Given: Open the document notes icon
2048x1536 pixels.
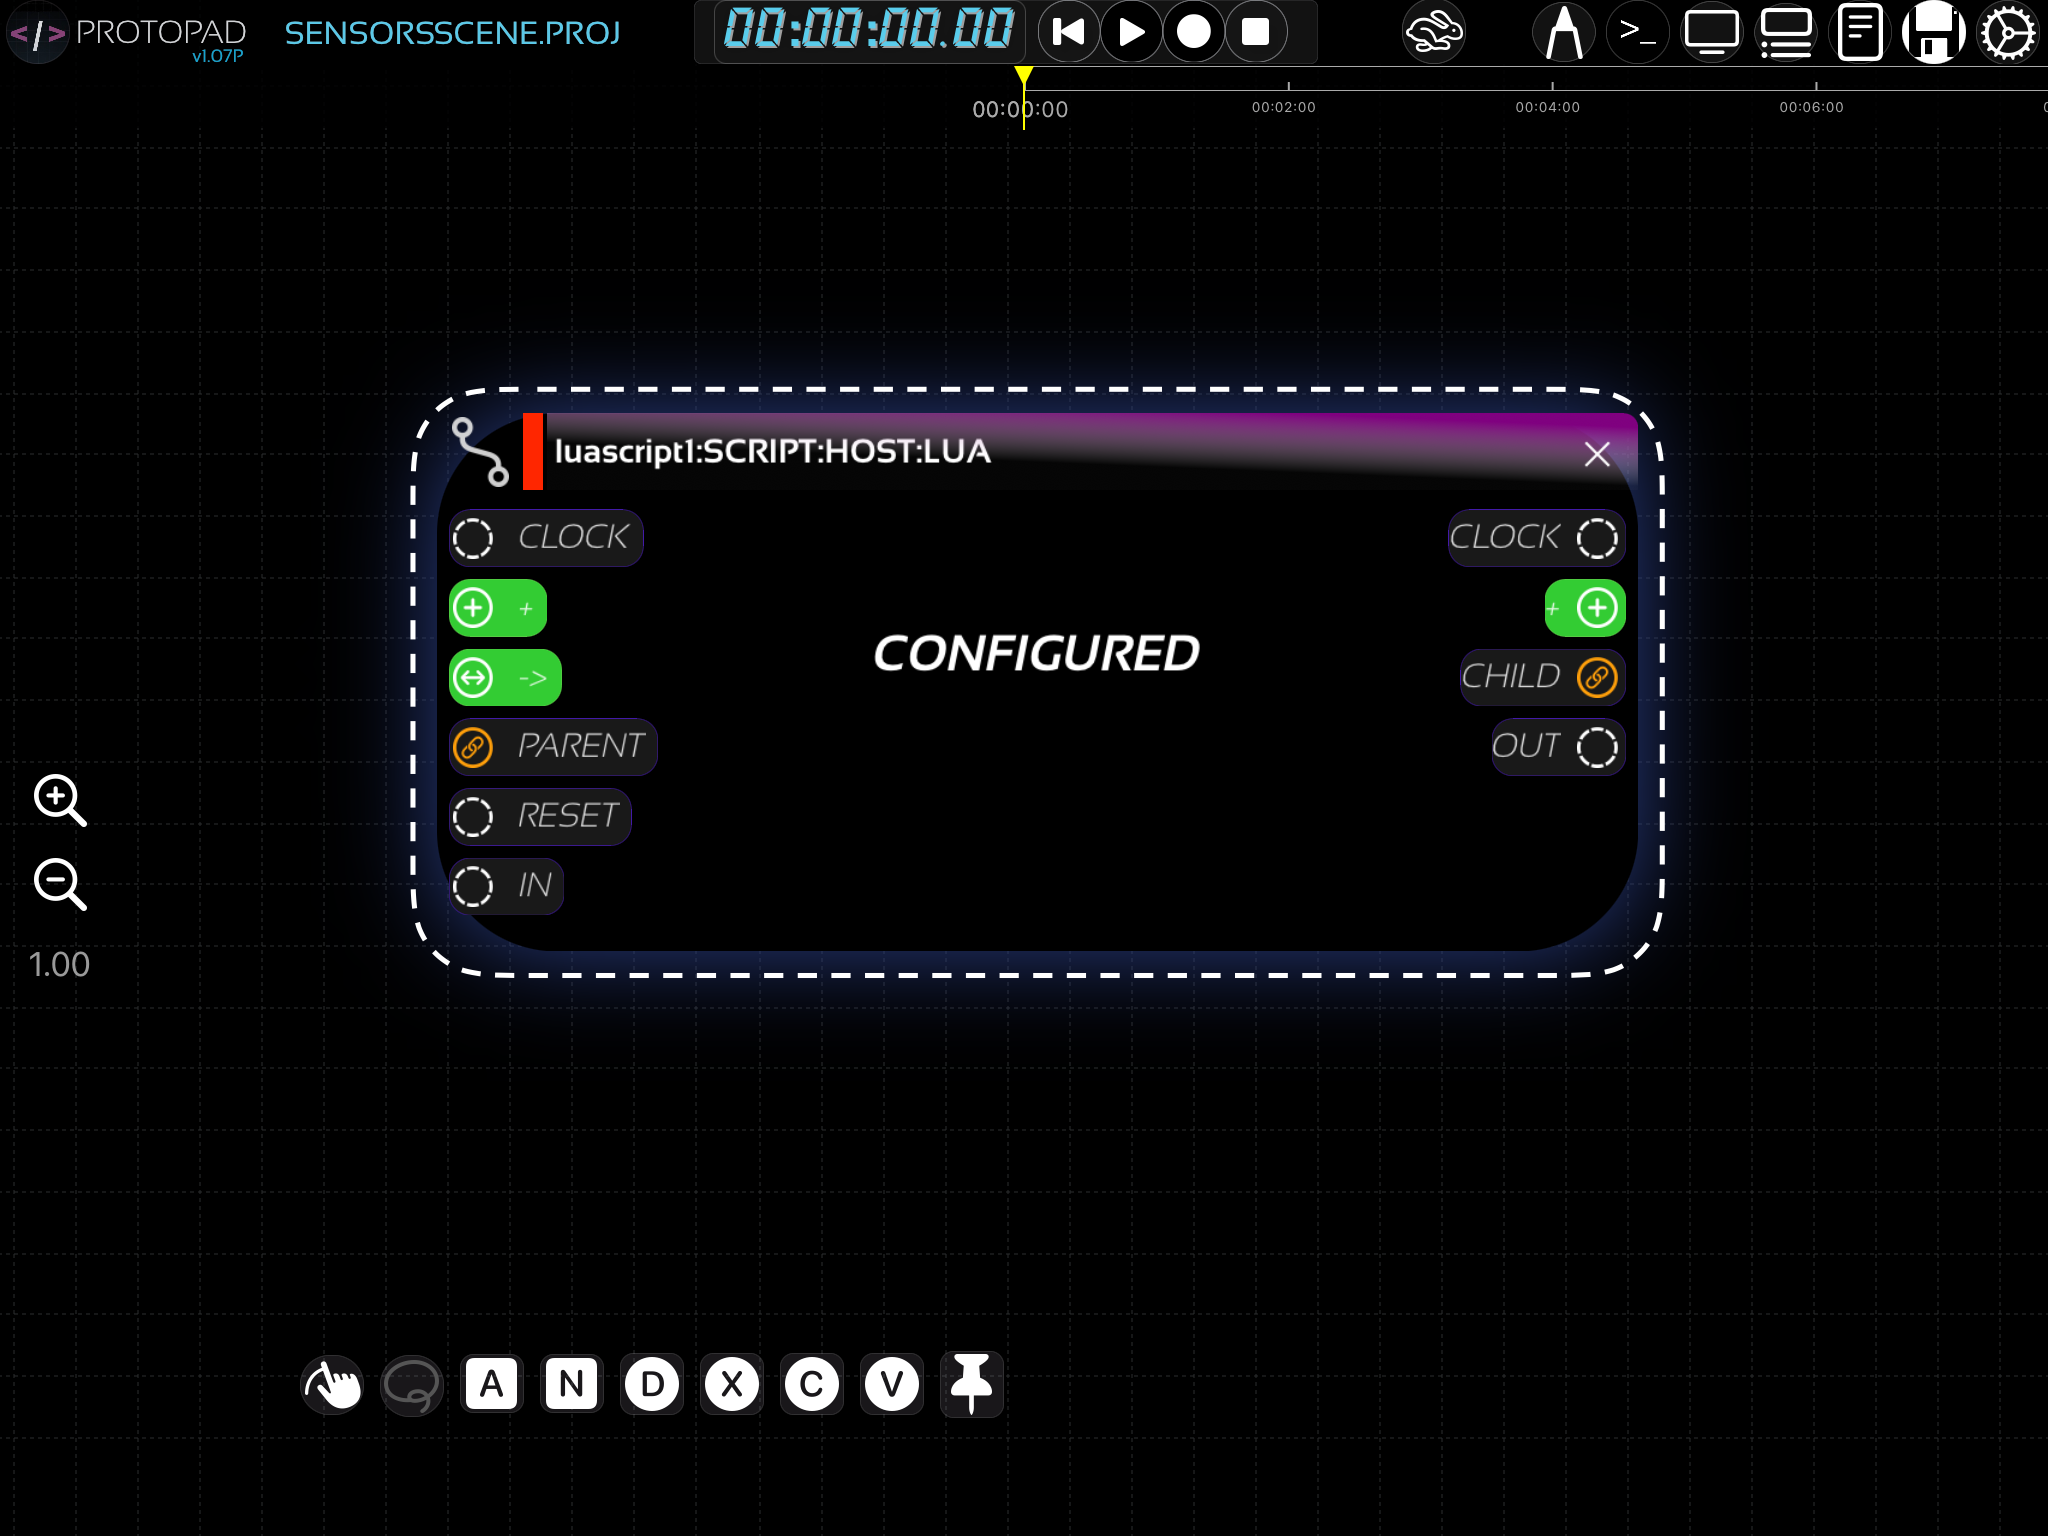Looking at the screenshot, I should pyautogui.click(x=1859, y=33).
